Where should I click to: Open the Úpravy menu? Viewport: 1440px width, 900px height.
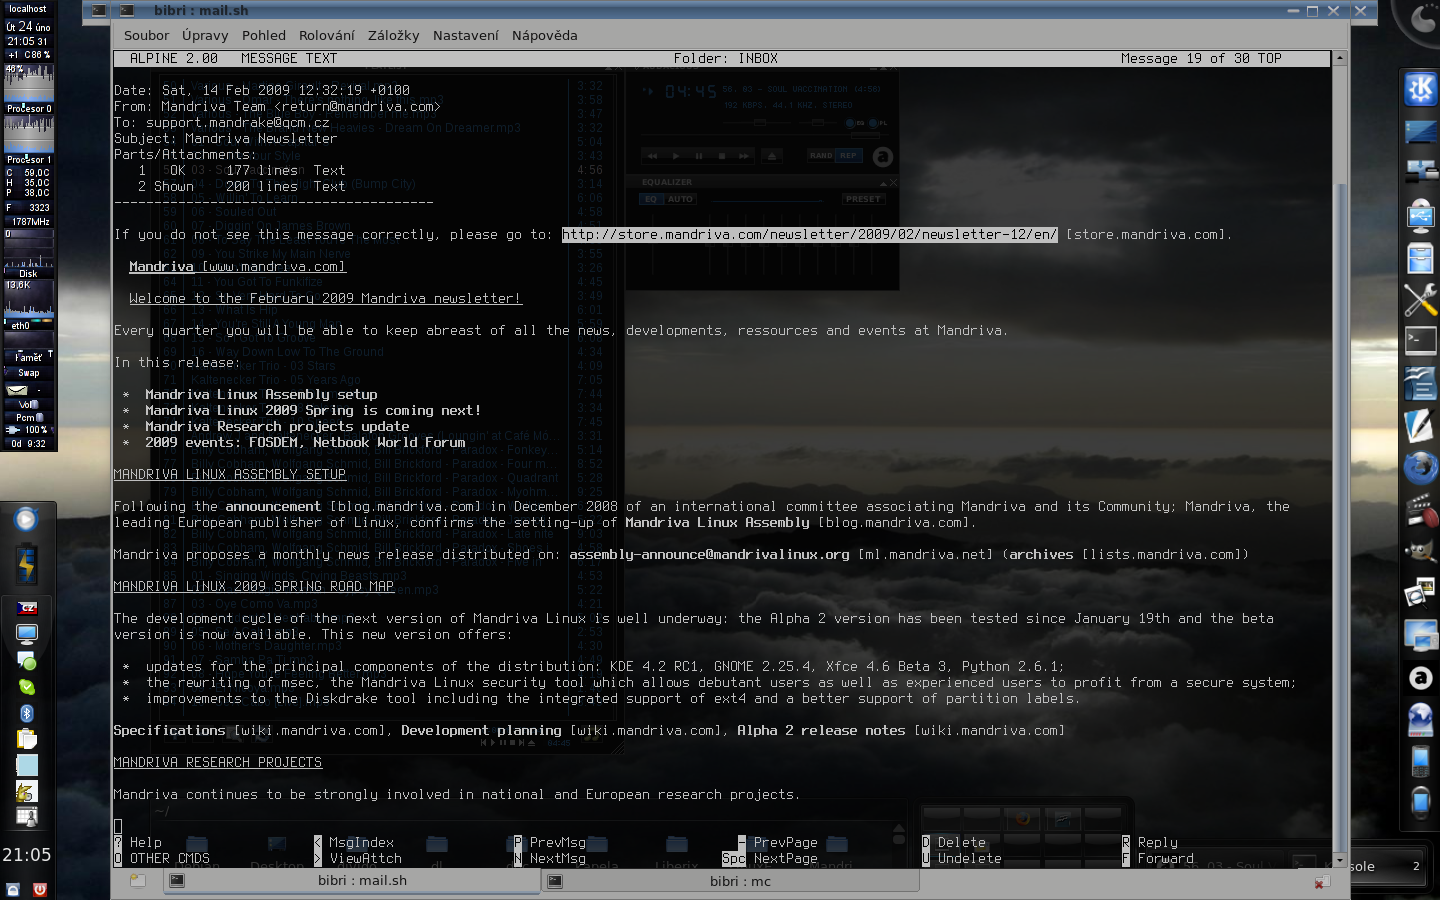(x=205, y=35)
